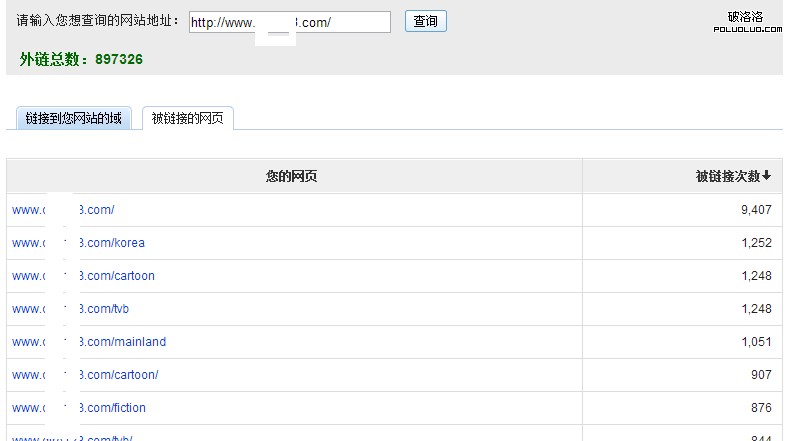Open the /cartoon/ link with trailing slash
This screenshot has width=793, height=441.
[85, 375]
